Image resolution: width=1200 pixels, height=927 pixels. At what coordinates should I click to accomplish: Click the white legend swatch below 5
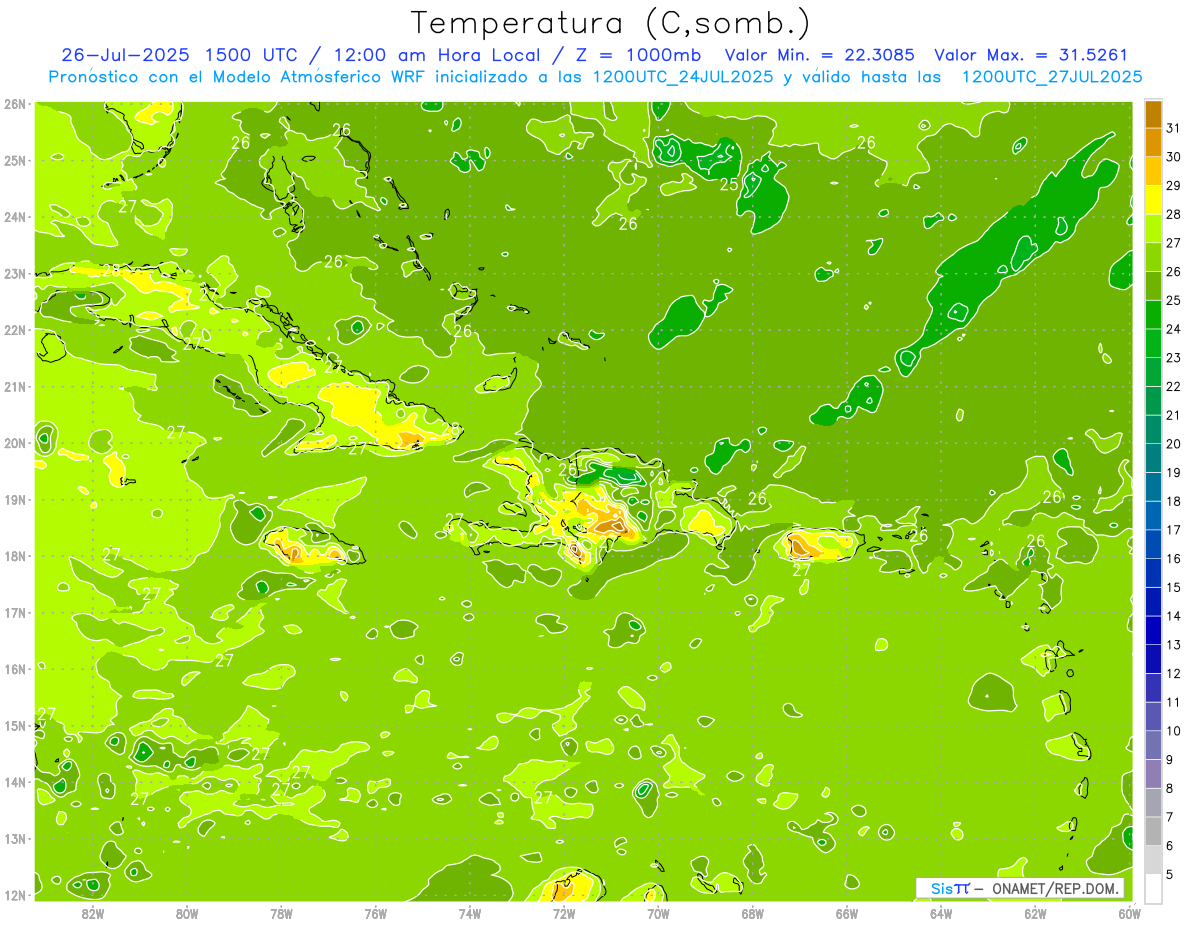coord(1153,888)
